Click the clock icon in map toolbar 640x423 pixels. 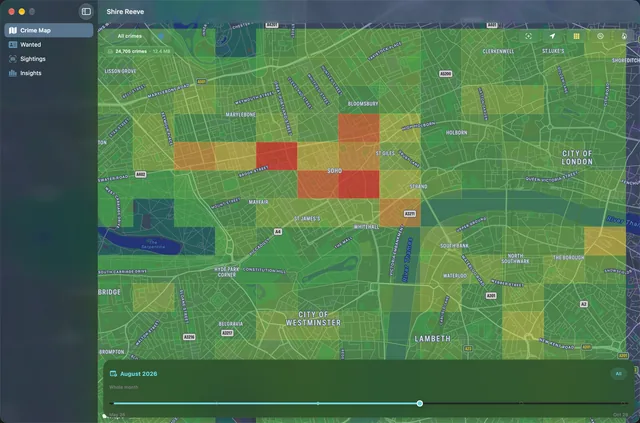click(x=600, y=36)
